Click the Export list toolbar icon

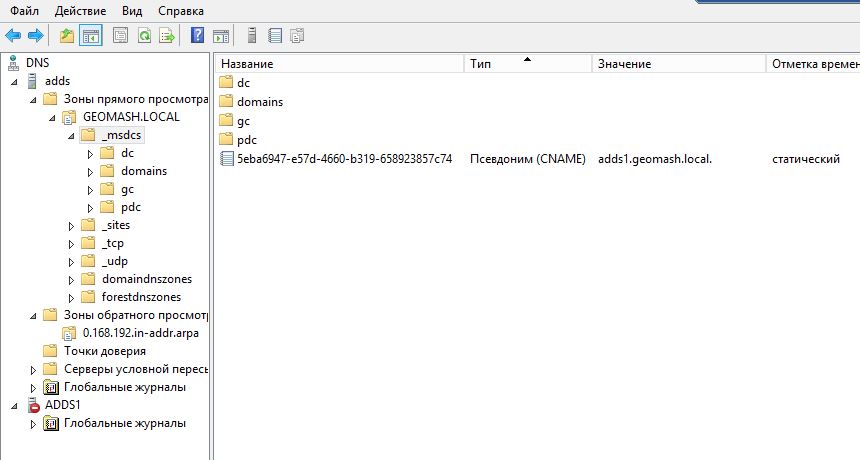click(167, 36)
